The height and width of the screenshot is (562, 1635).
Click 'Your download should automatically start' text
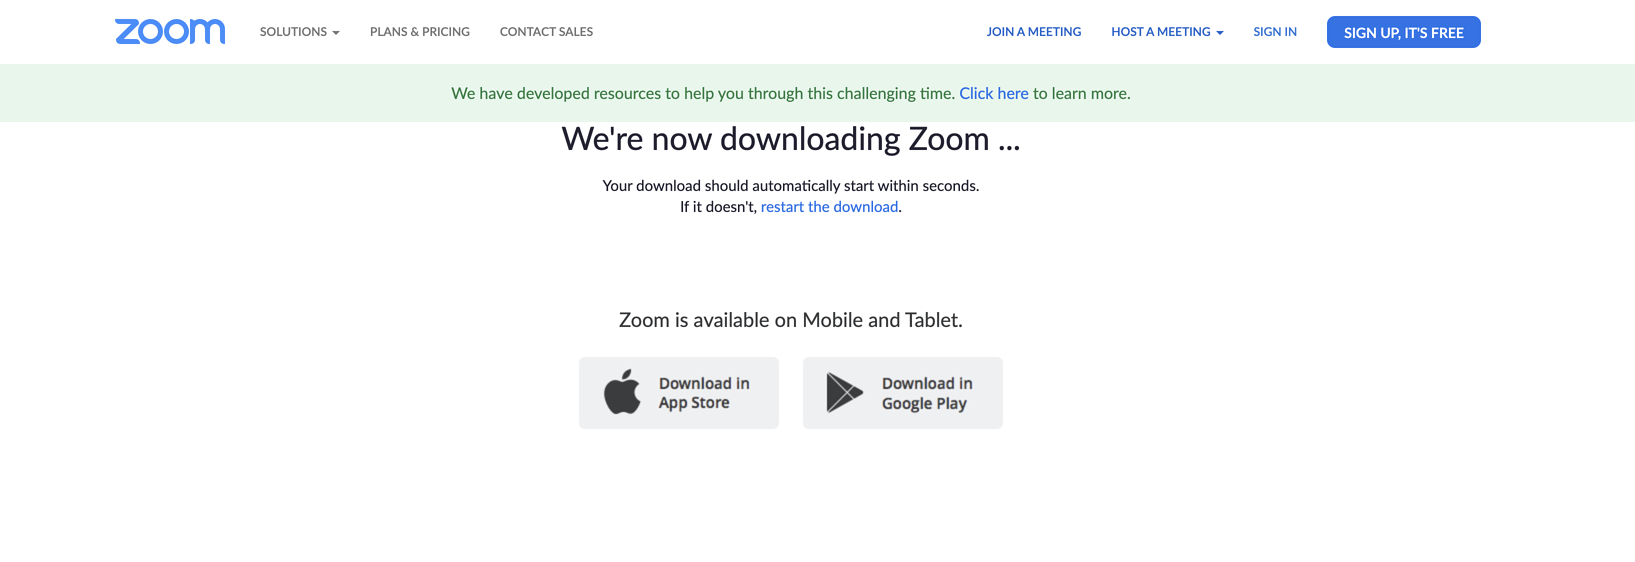pos(791,186)
